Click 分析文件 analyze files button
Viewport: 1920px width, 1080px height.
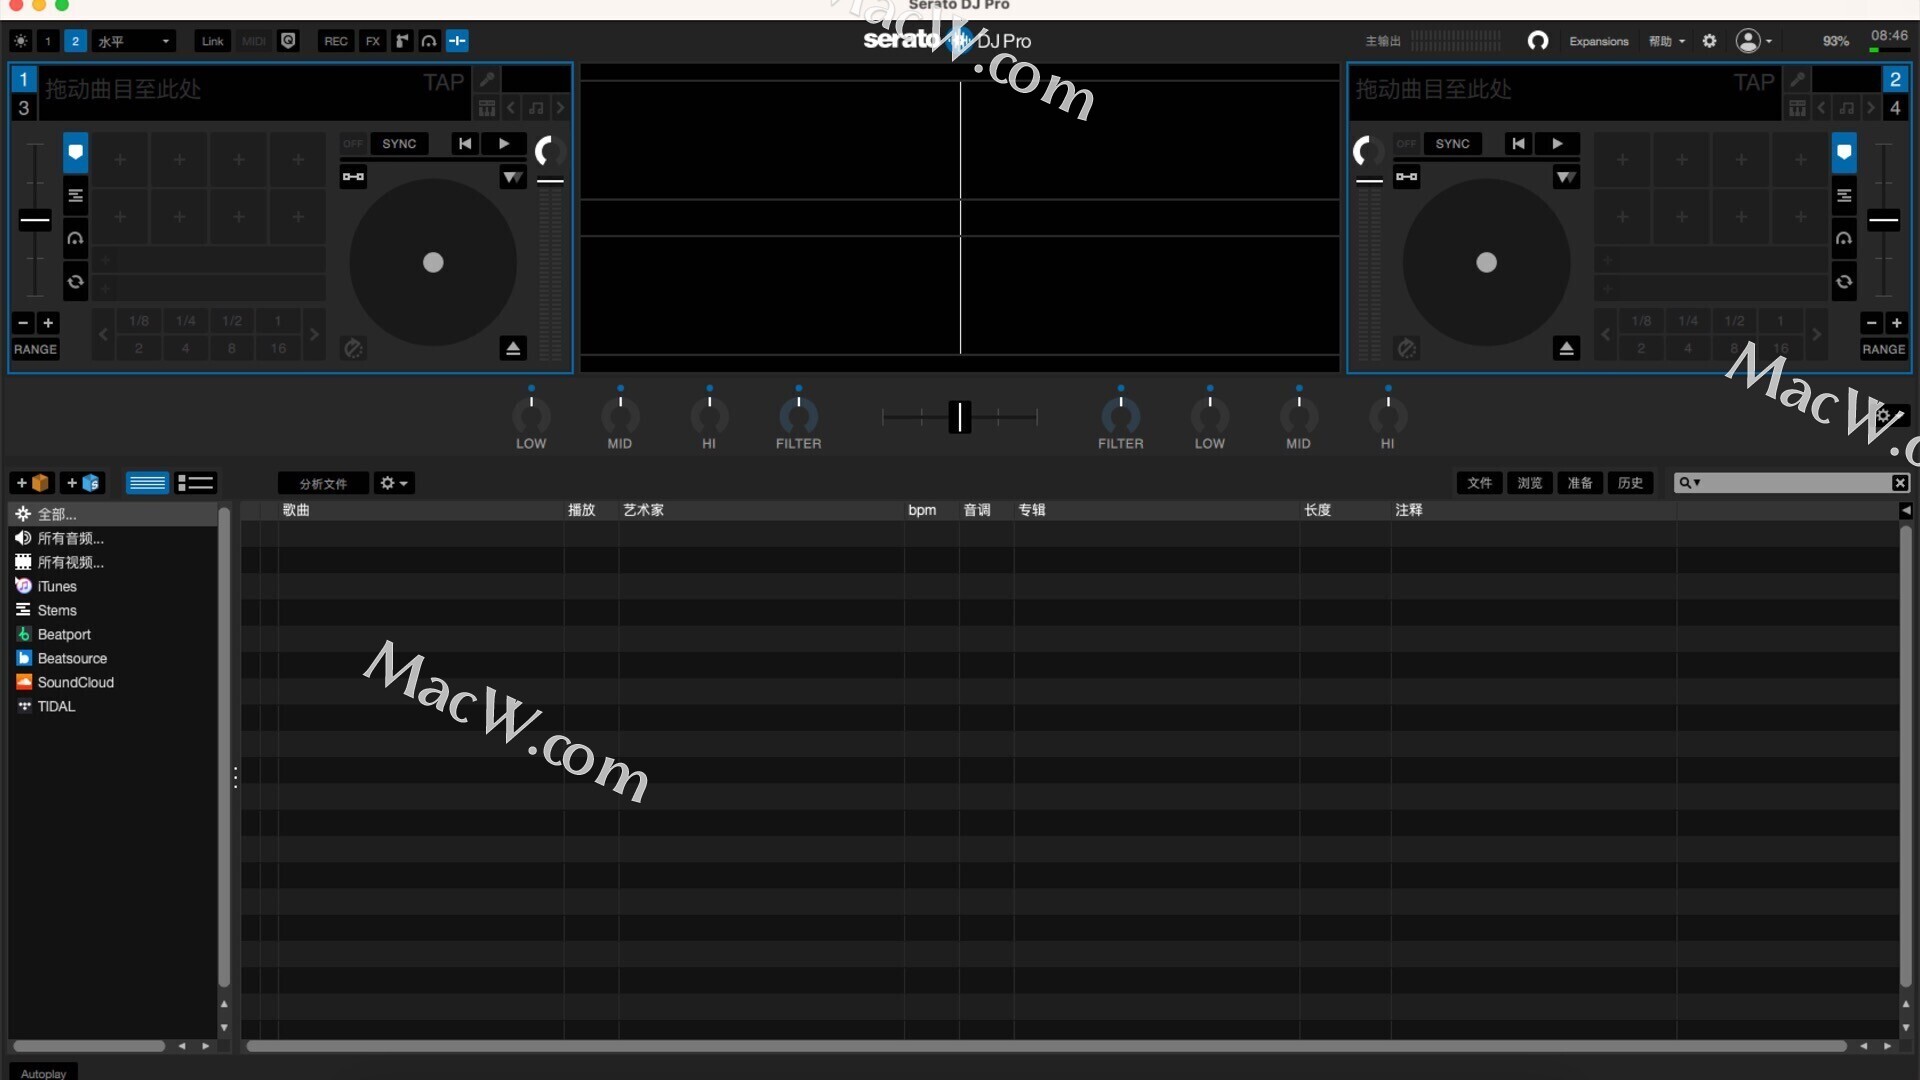pyautogui.click(x=323, y=483)
